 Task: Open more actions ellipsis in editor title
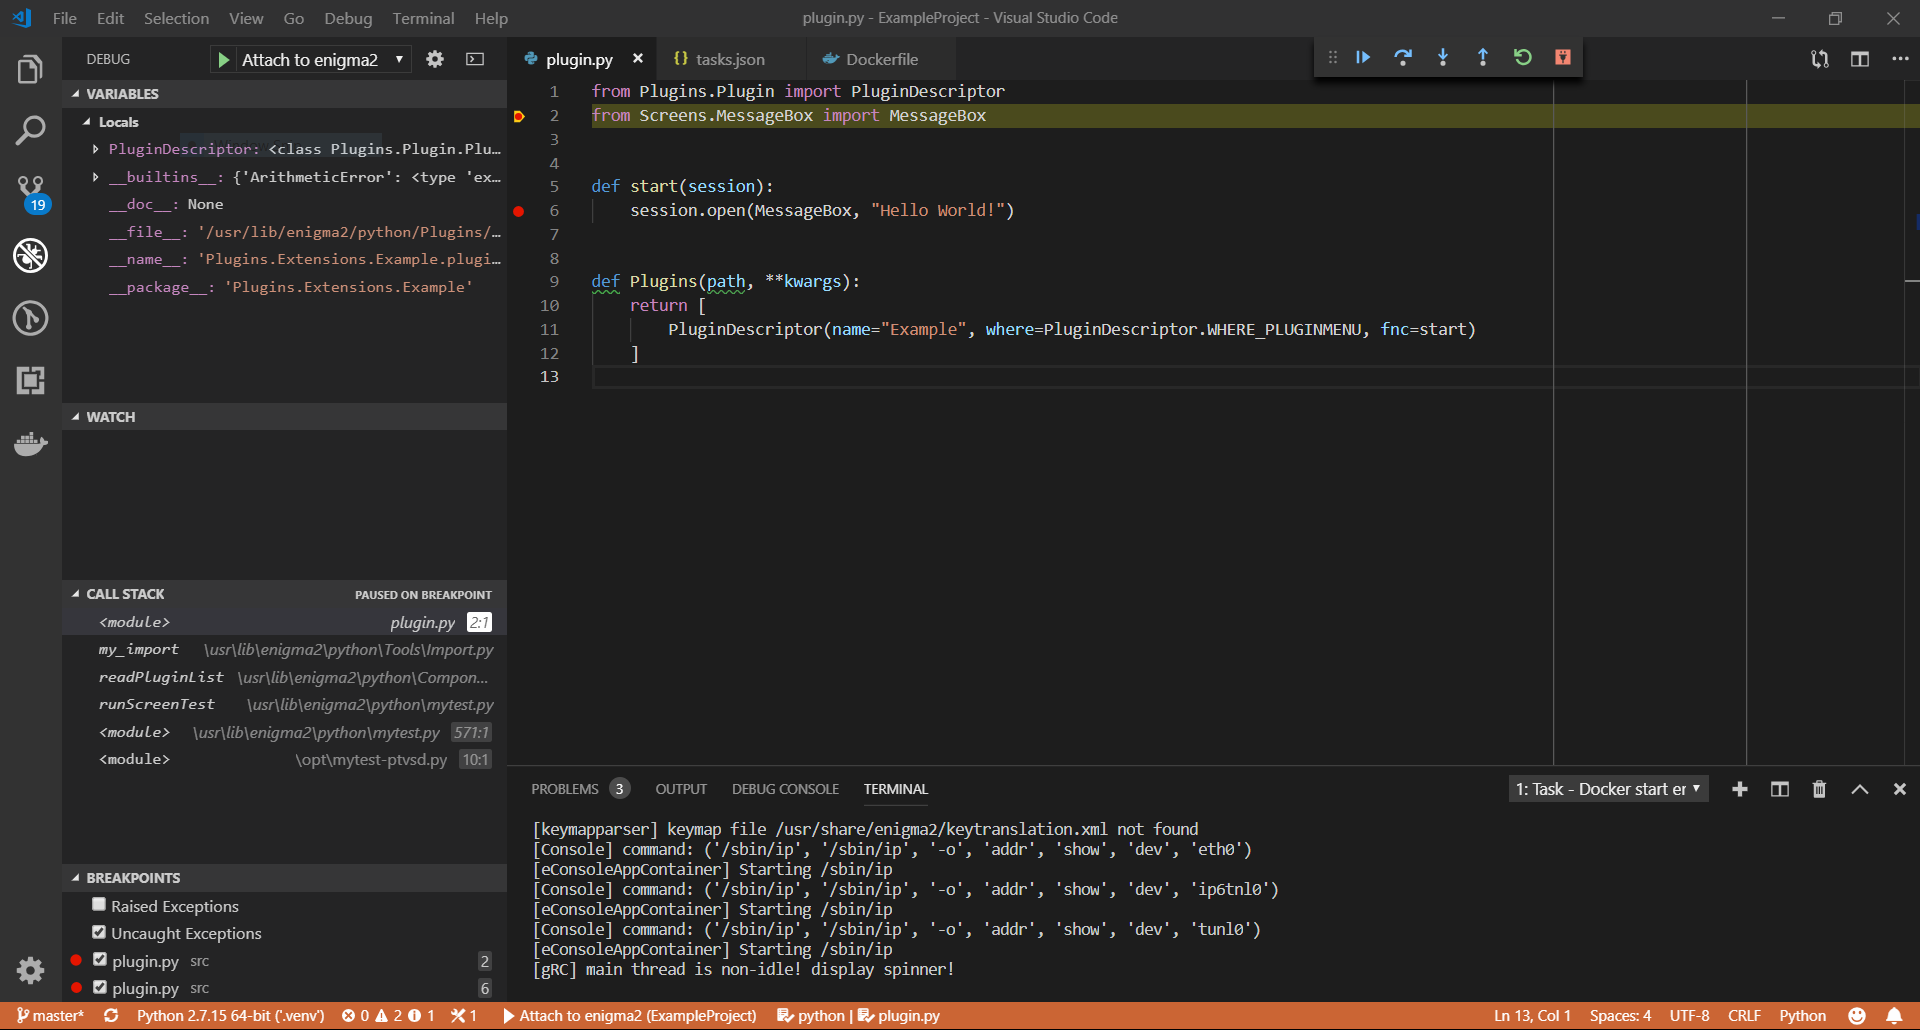1900,59
